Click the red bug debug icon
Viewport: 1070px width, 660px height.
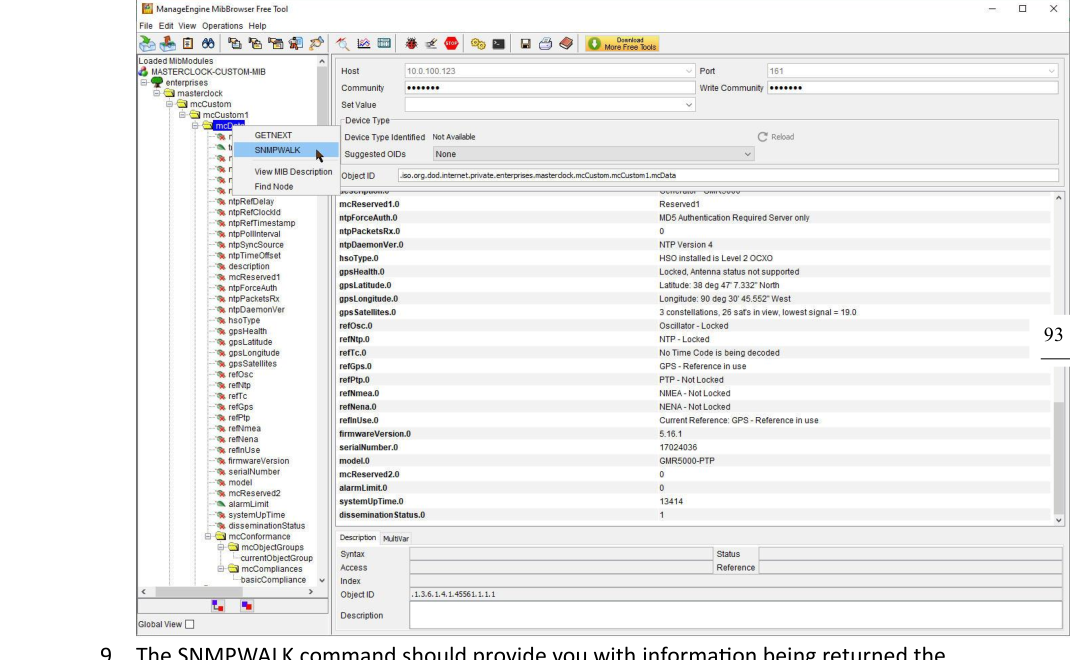tap(411, 44)
